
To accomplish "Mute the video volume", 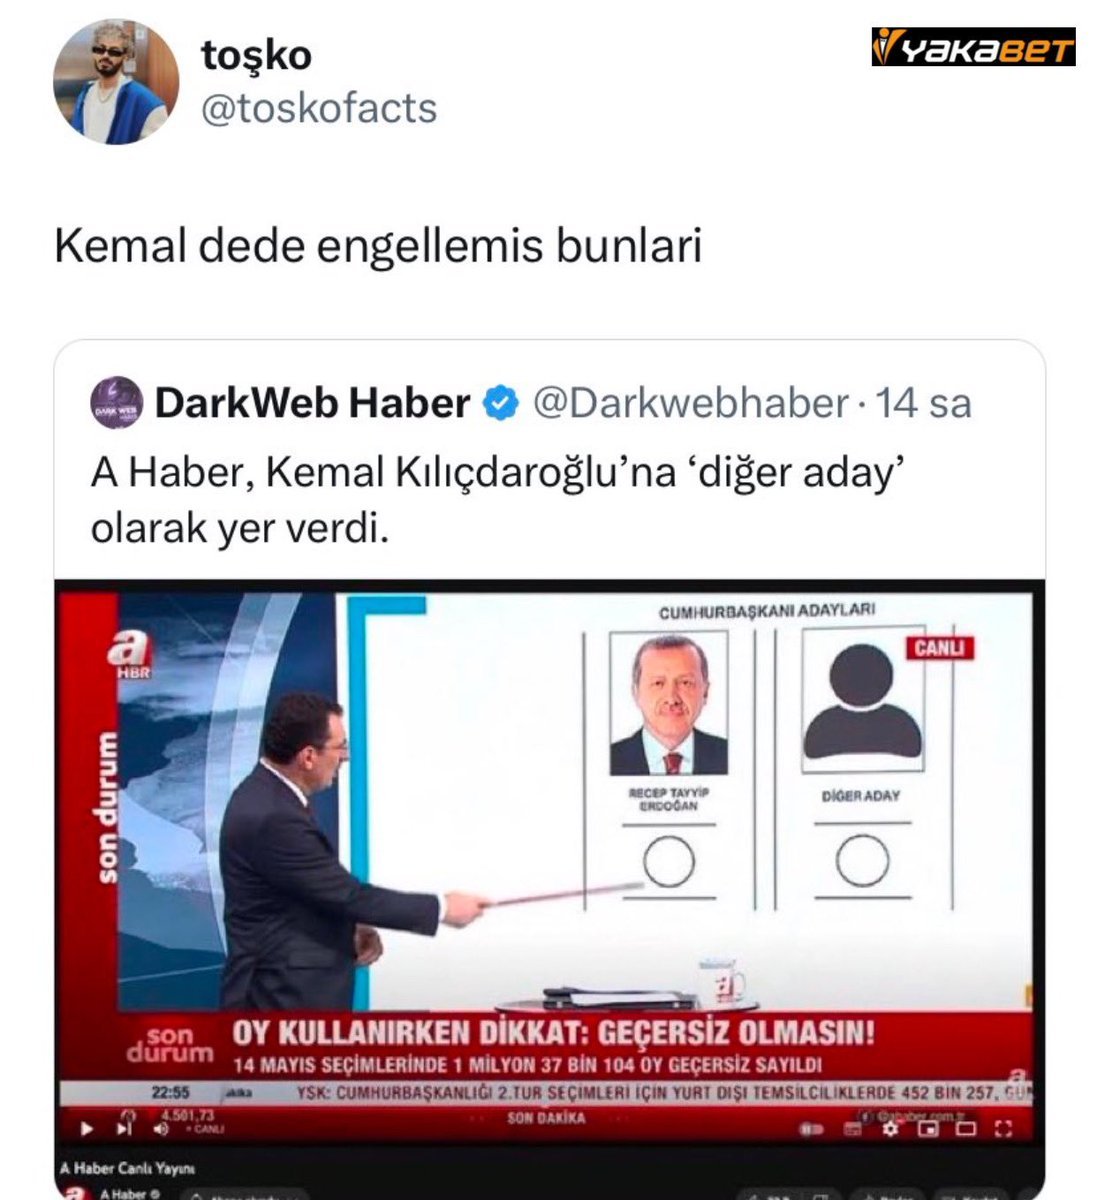I will coord(160,1129).
